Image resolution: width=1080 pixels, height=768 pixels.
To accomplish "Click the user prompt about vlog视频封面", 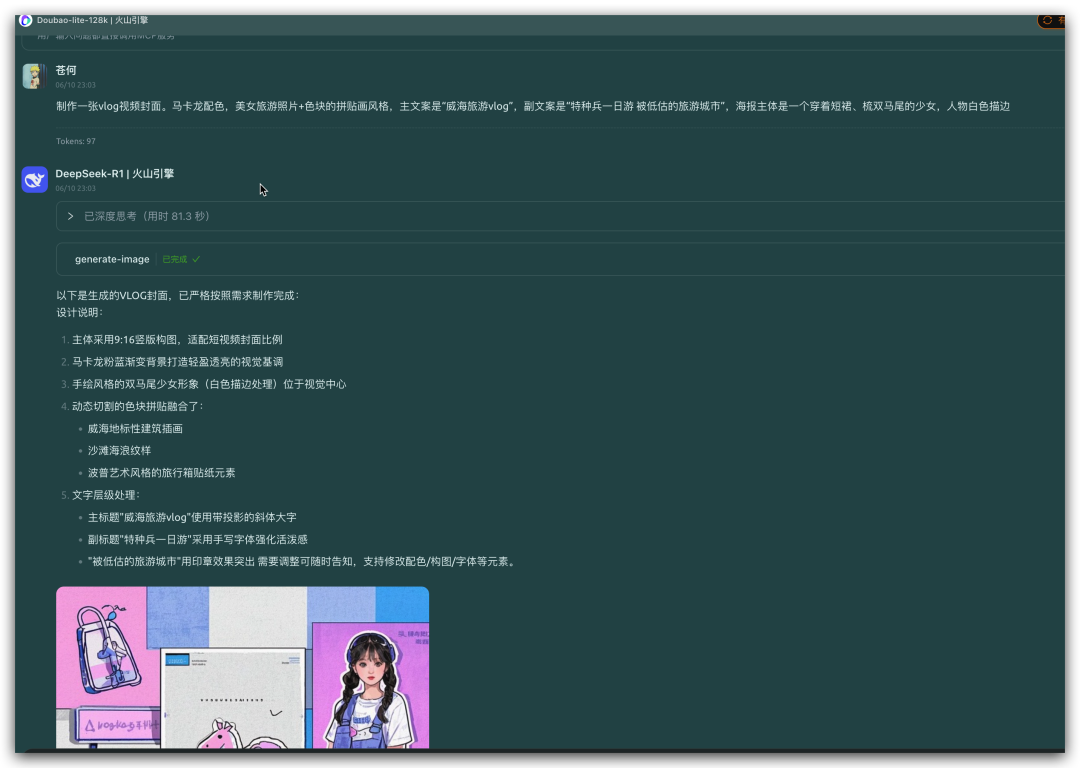I will [x=532, y=106].
